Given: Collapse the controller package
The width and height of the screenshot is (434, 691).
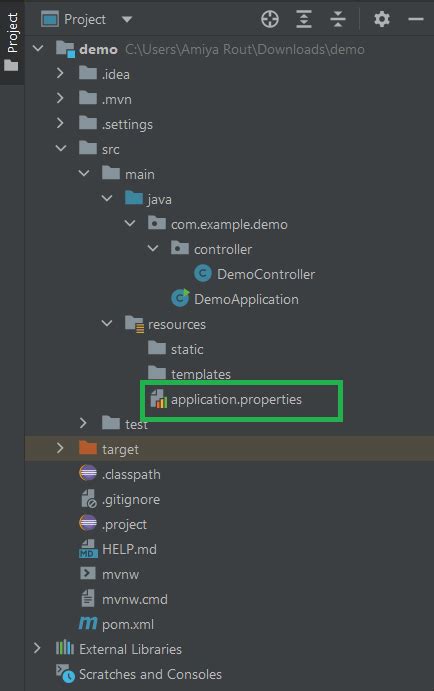Looking at the screenshot, I should pyautogui.click(x=153, y=248).
